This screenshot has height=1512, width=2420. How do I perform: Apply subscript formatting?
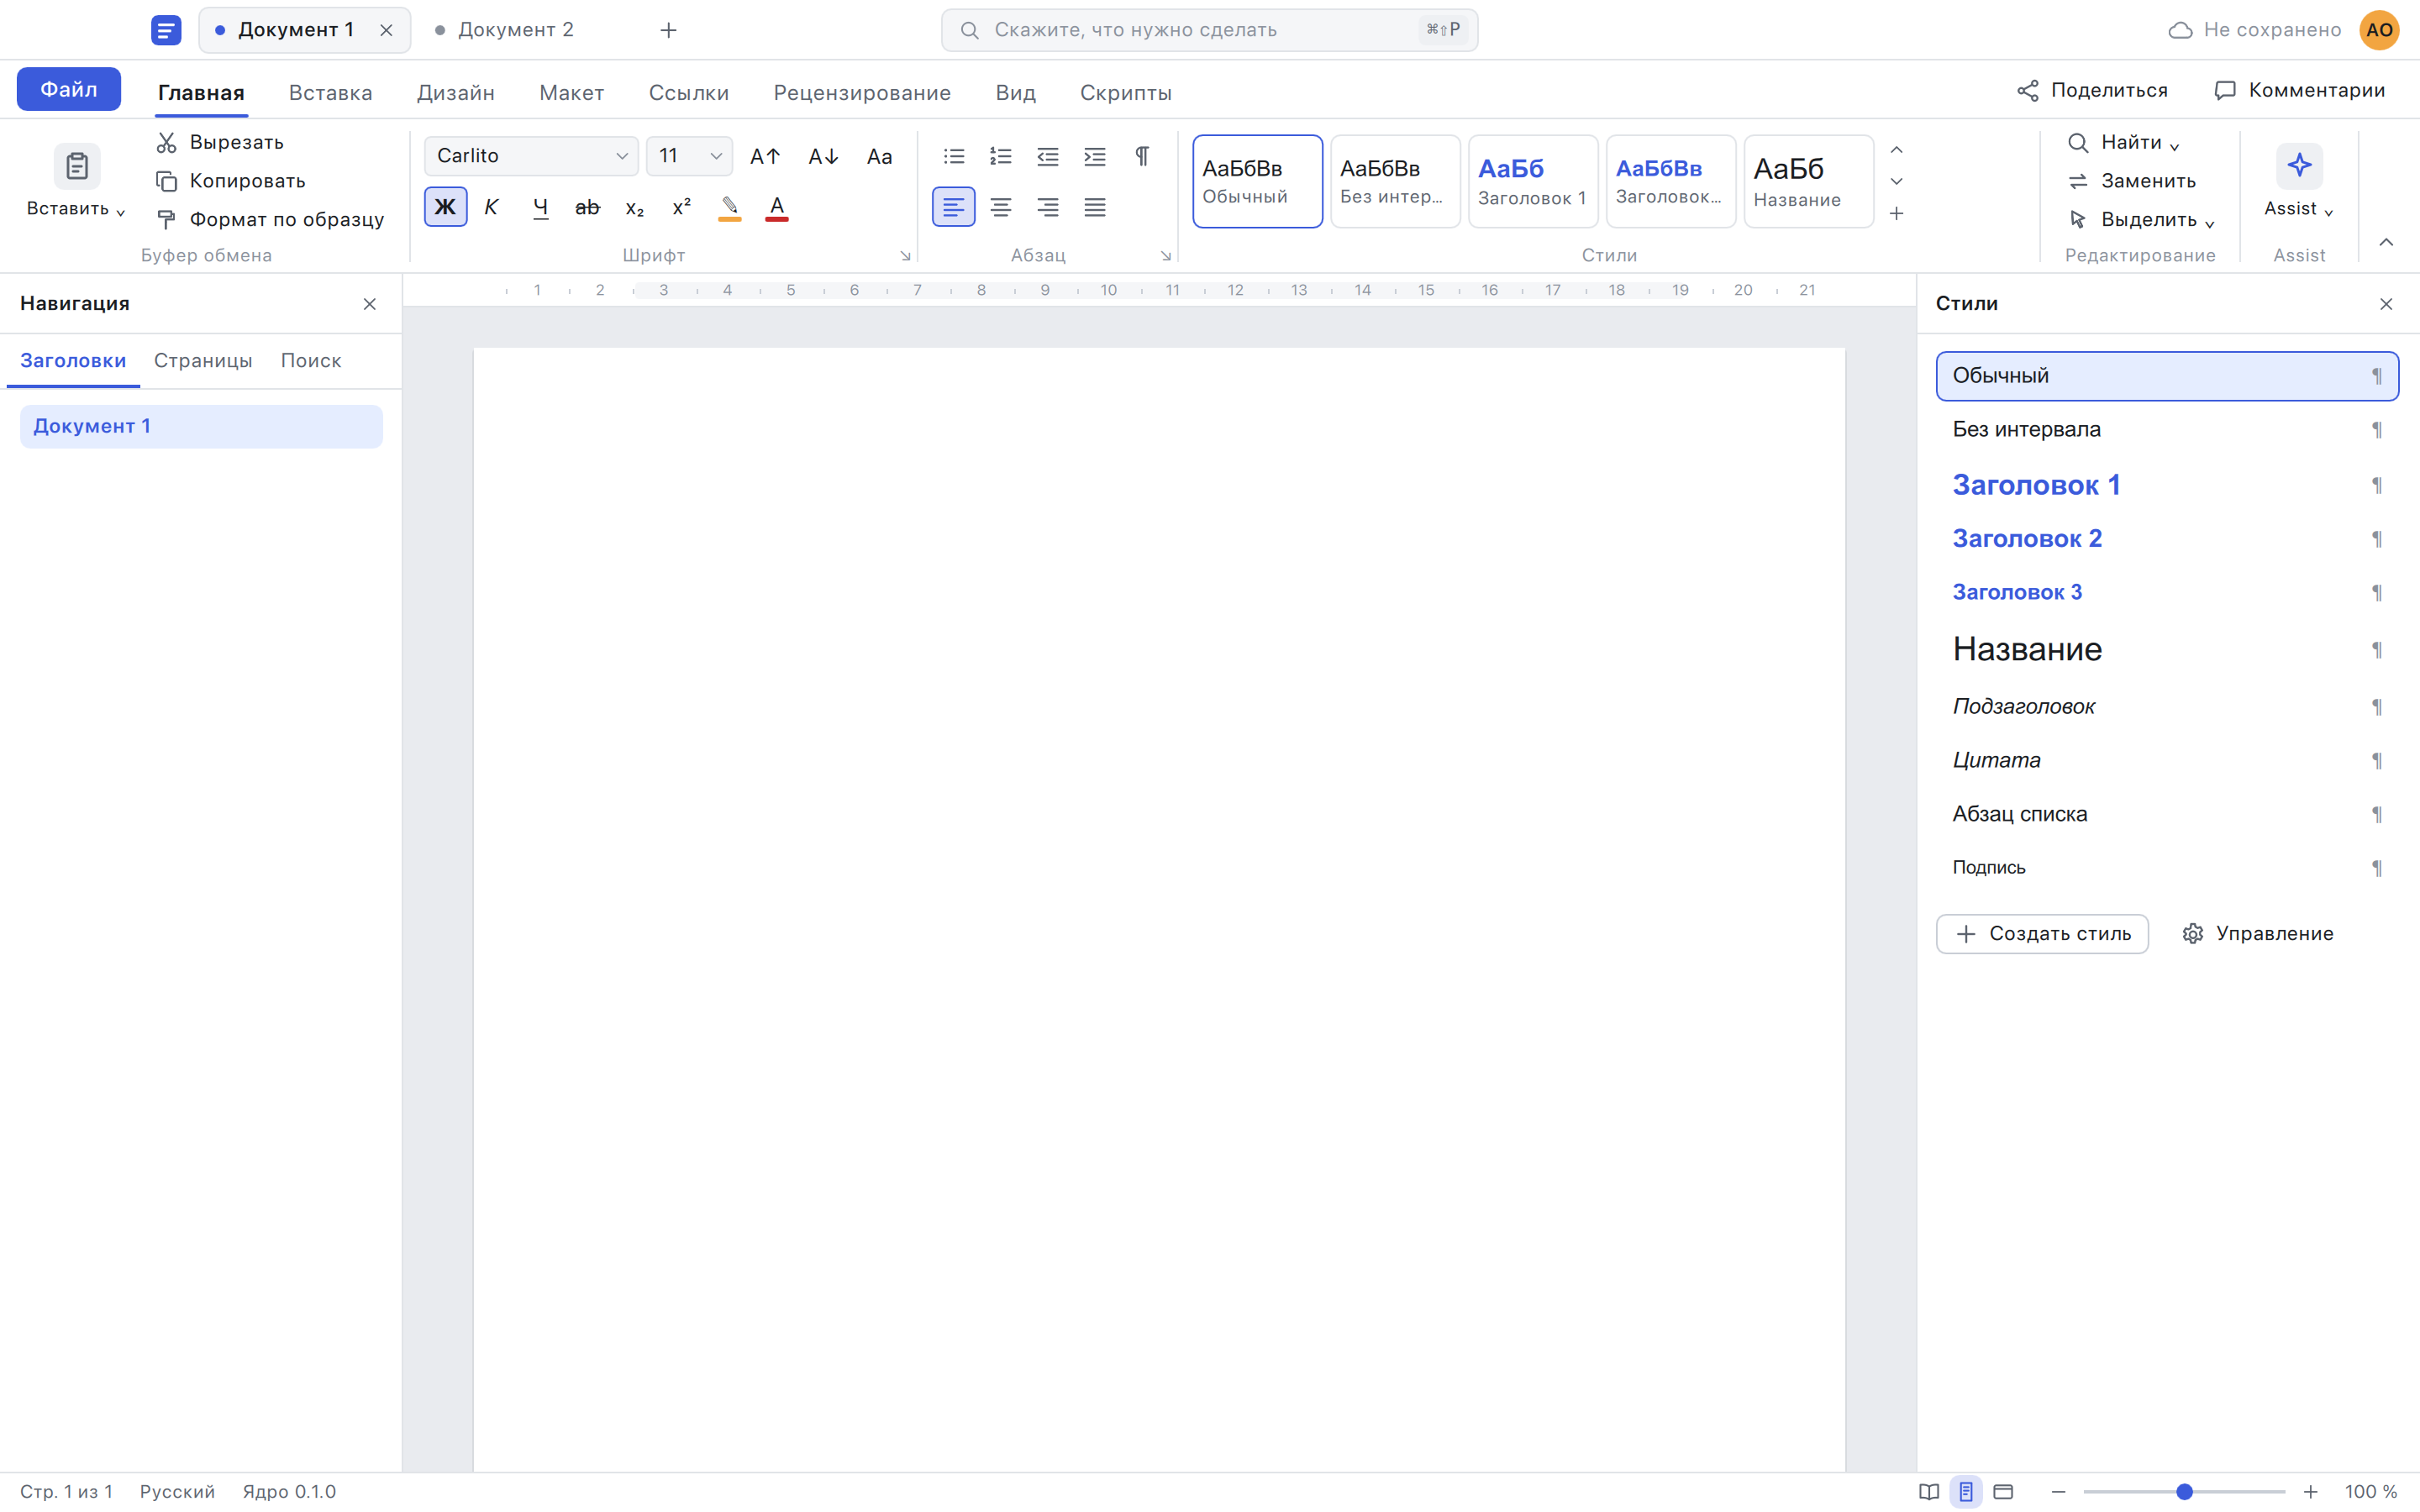click(x=635, y=208)
